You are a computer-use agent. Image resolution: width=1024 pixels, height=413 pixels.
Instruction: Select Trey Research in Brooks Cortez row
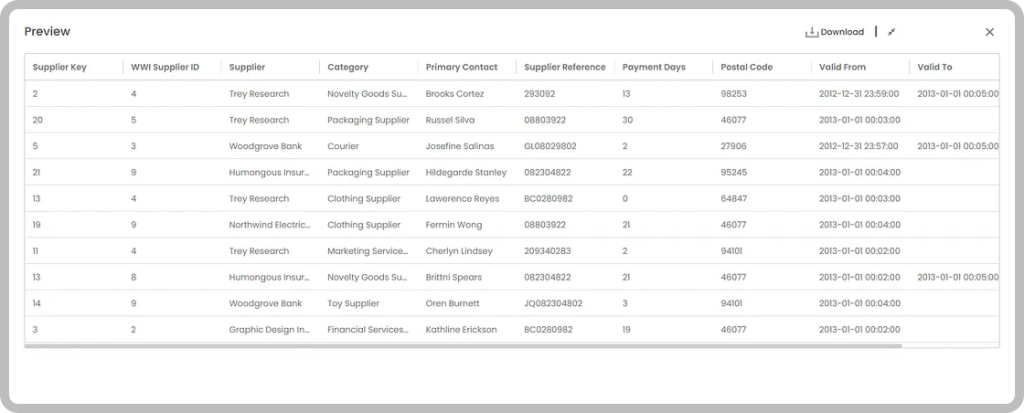pos(259,94)
